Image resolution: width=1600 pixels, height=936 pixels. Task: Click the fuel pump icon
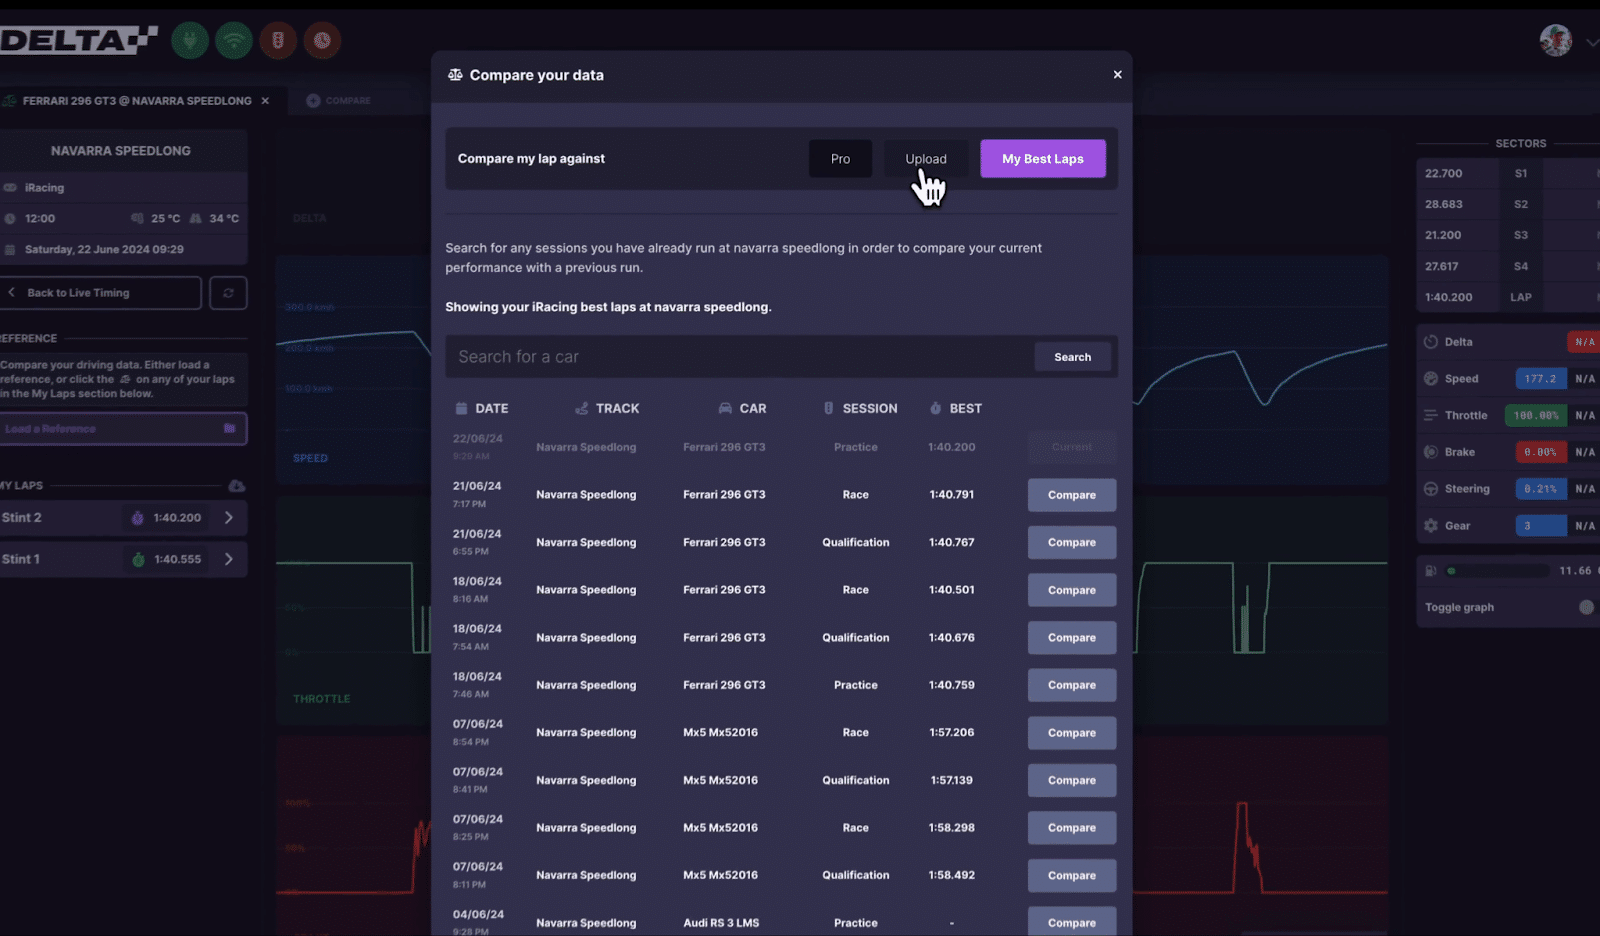[x=1431, y=571]
